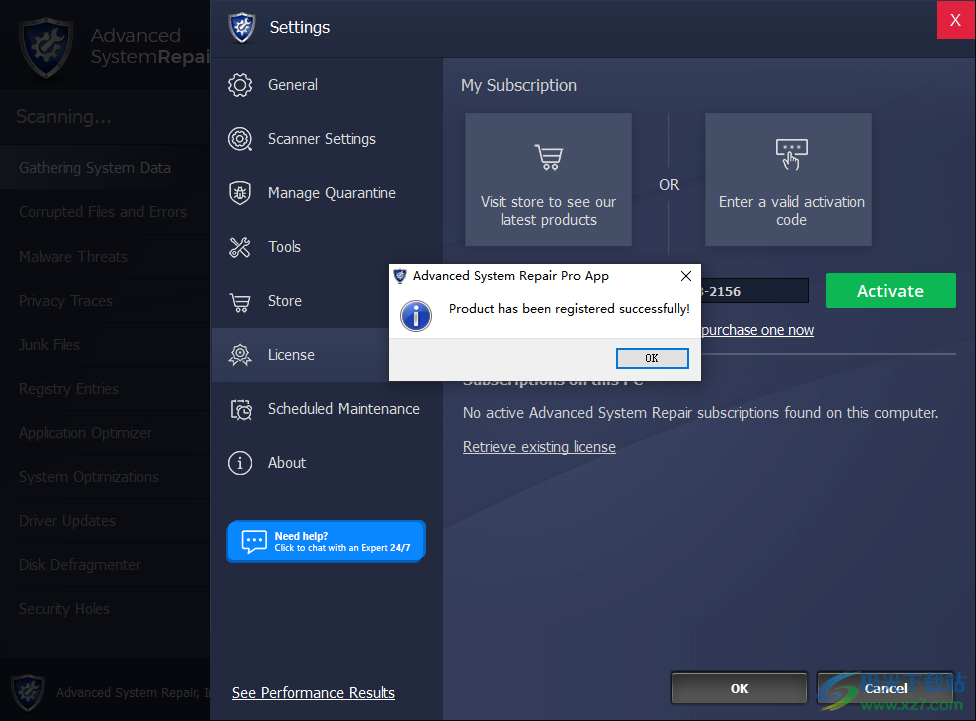
Task: Click the Retrieve existing license link
Action: coord(539,447)
